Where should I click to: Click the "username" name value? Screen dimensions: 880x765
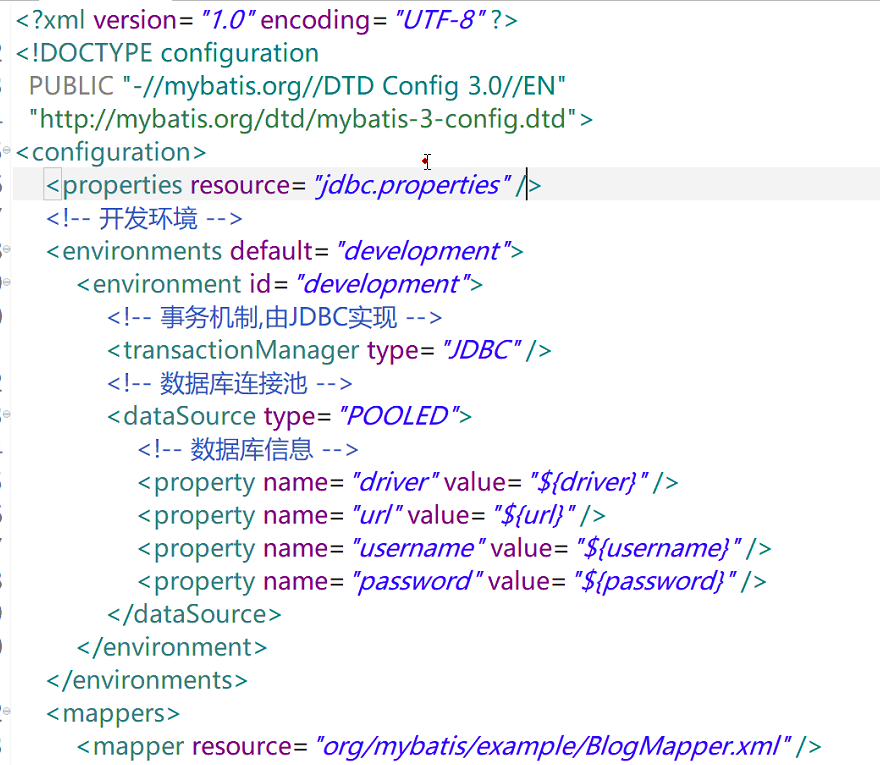[419, 549]
